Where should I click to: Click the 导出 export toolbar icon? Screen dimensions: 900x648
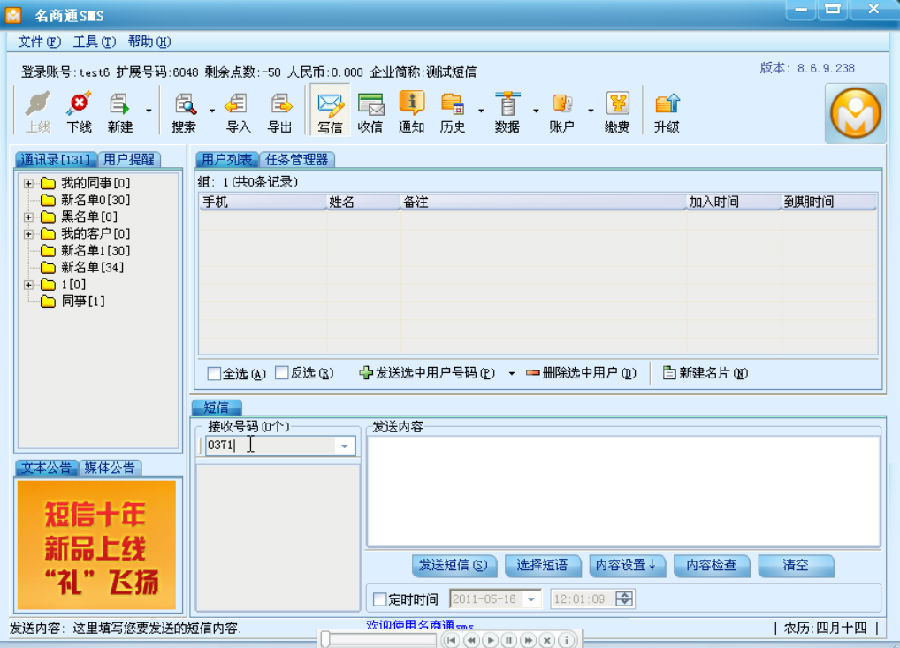[280, 112]
